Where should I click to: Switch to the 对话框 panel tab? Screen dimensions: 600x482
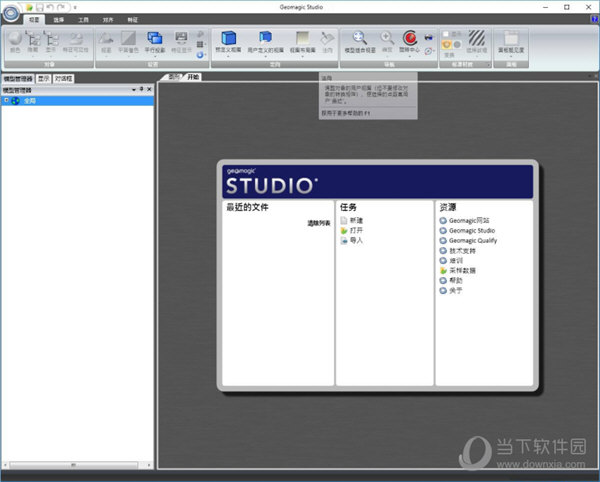(63, 78)
